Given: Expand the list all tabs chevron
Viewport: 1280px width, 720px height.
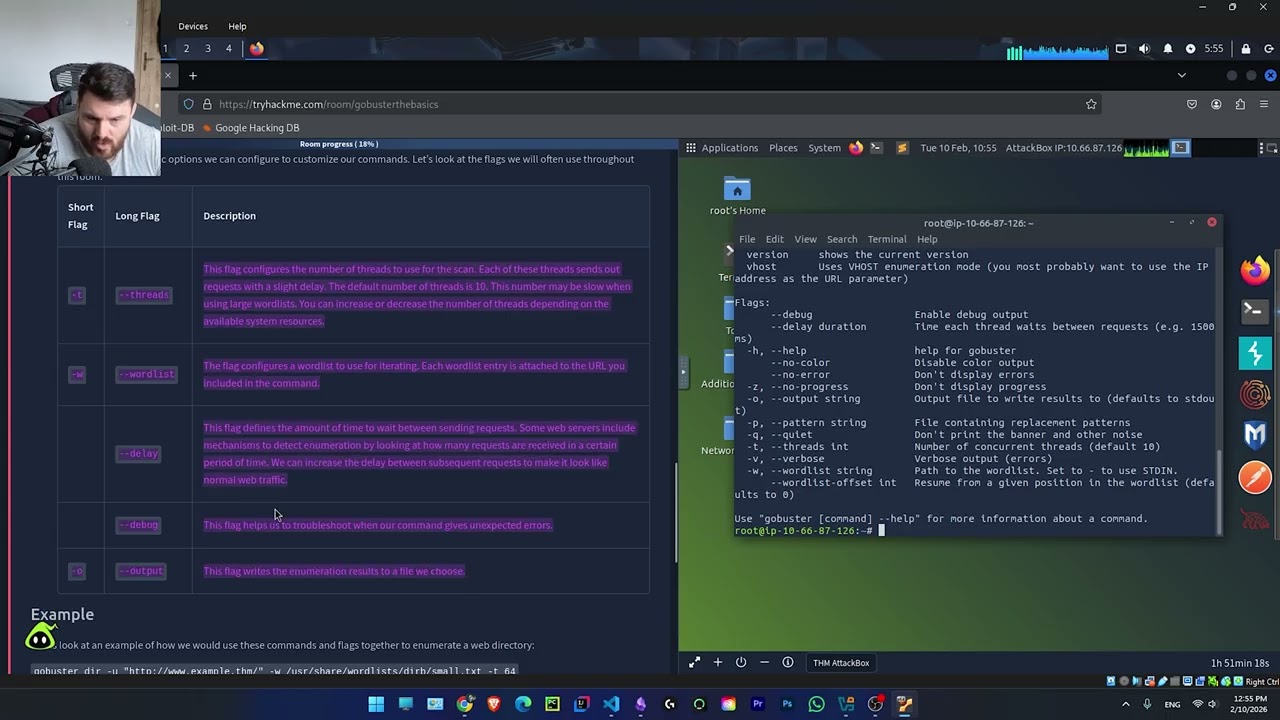Looking at the screenshot, I should [1181, 75].
